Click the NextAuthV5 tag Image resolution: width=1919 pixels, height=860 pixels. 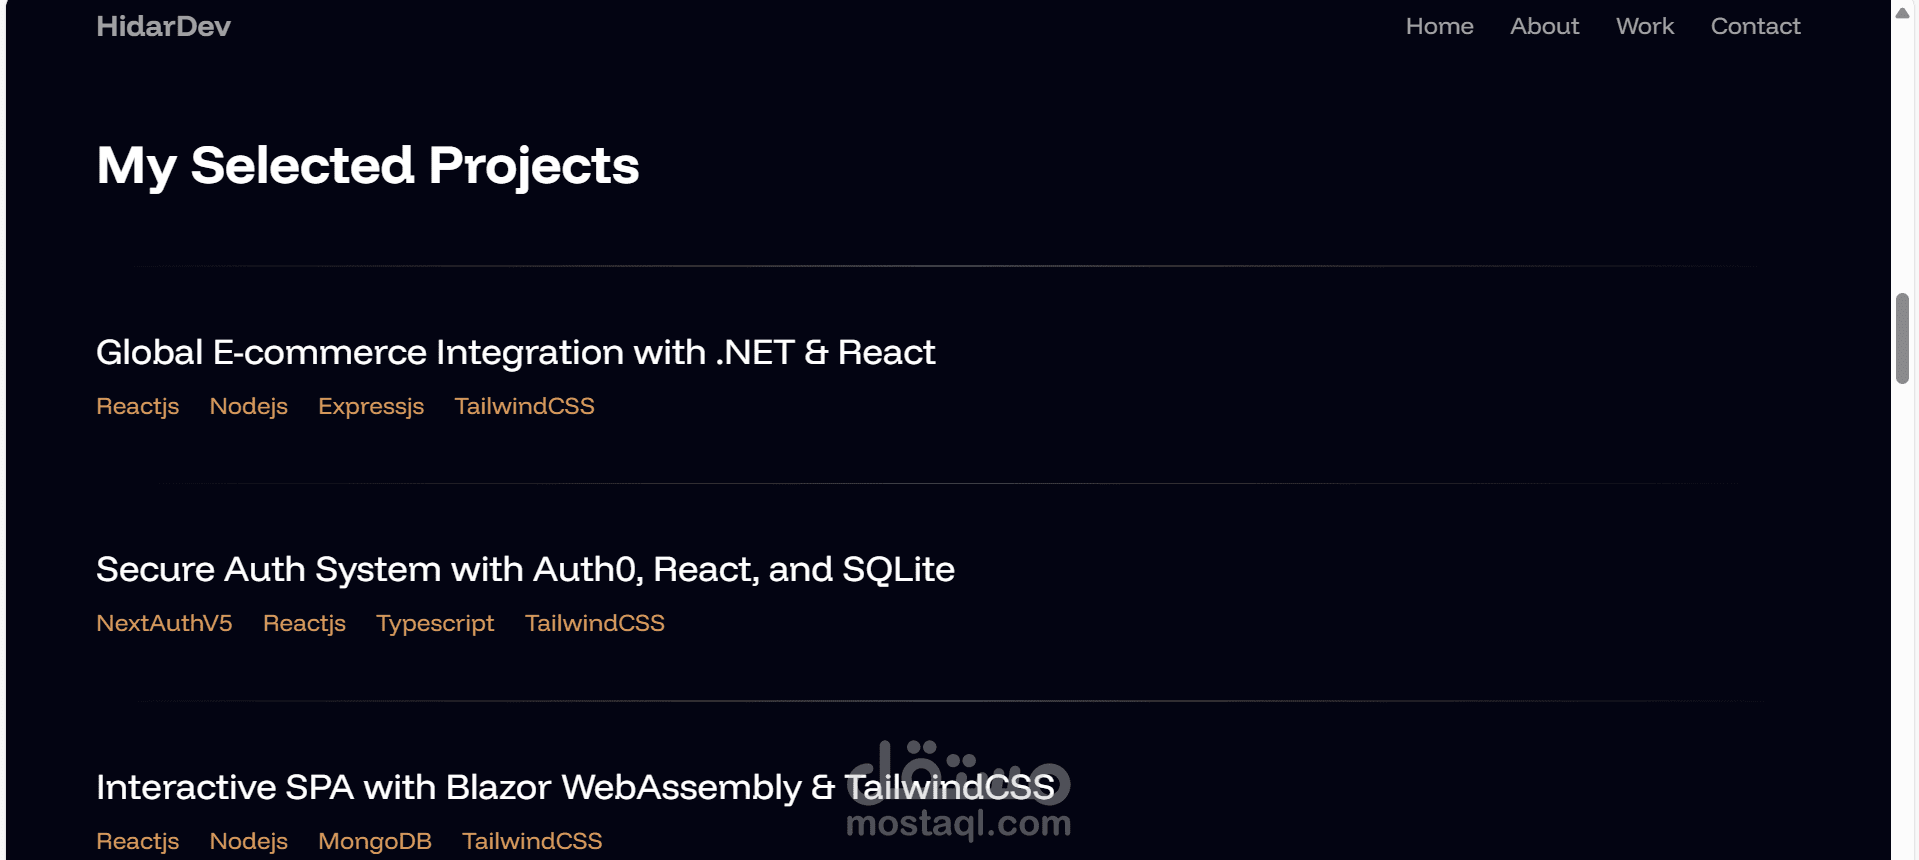(x=164, y=623)
